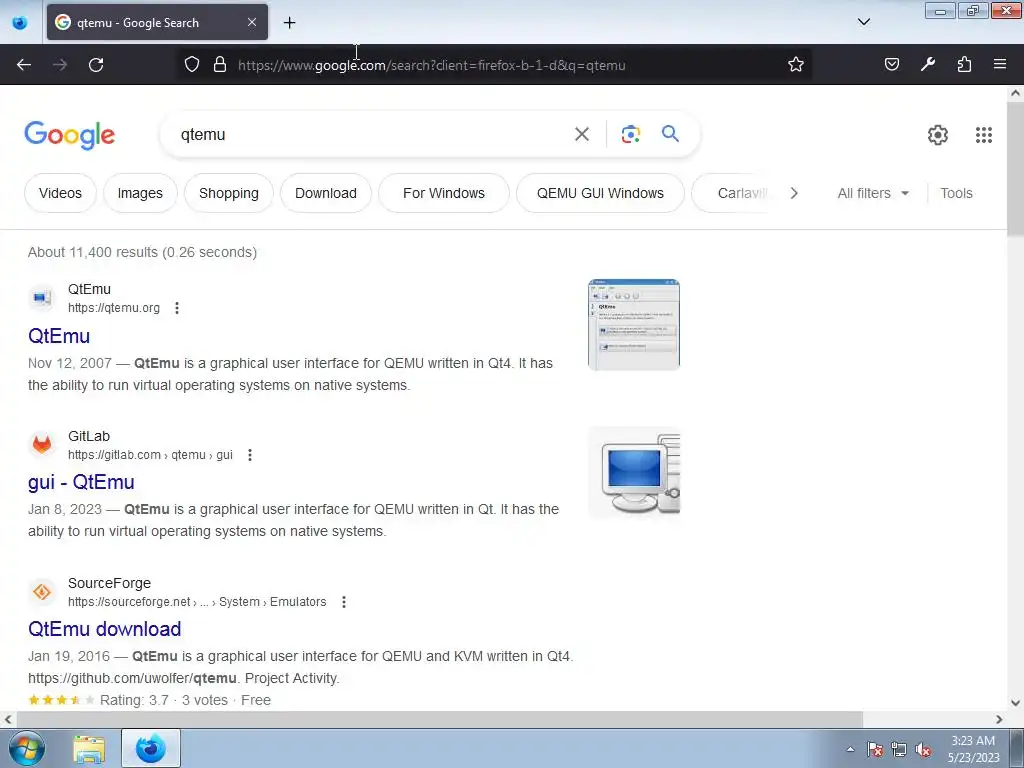This screenshot has width=1024, height=768.
Task: Select the Download filter chip
Action: 326,193
